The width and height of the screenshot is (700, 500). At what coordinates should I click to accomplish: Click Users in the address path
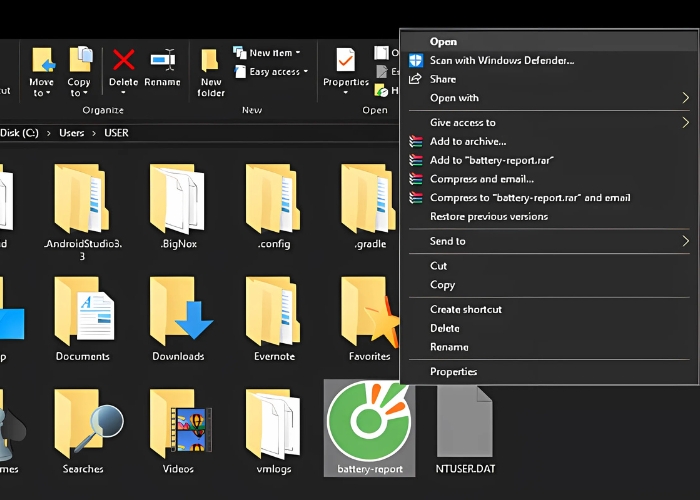coord(70,133)
